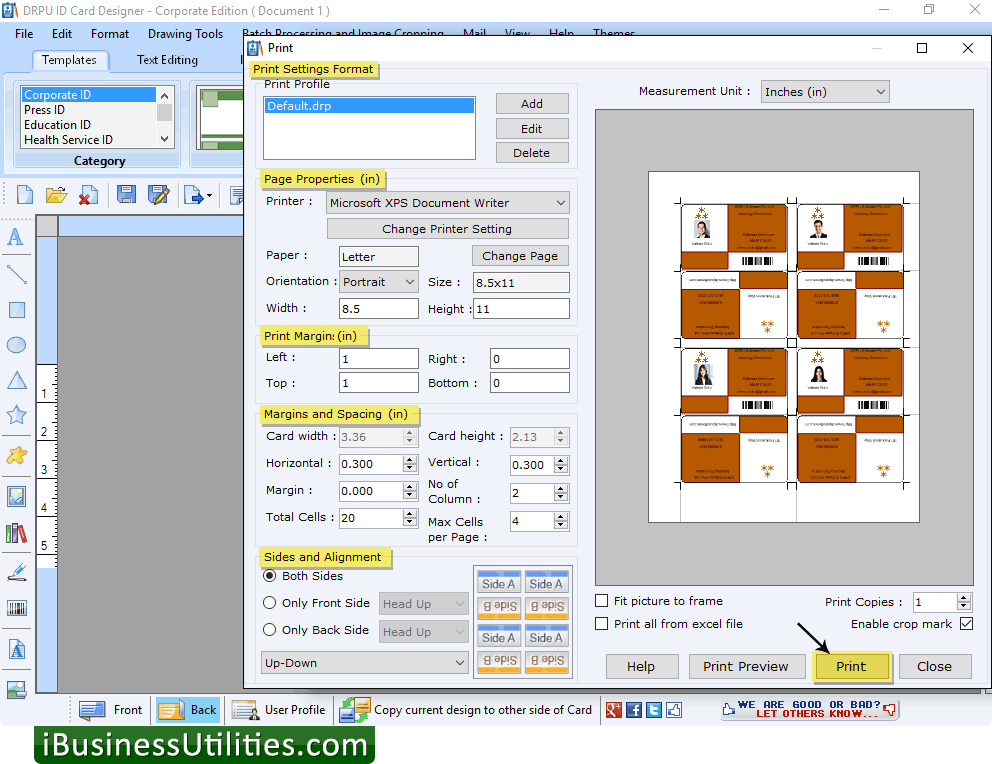Click the Print Preview button
The width and height of the screenshot is (992, 764).
pyautogui.click(x=745, y=667)
